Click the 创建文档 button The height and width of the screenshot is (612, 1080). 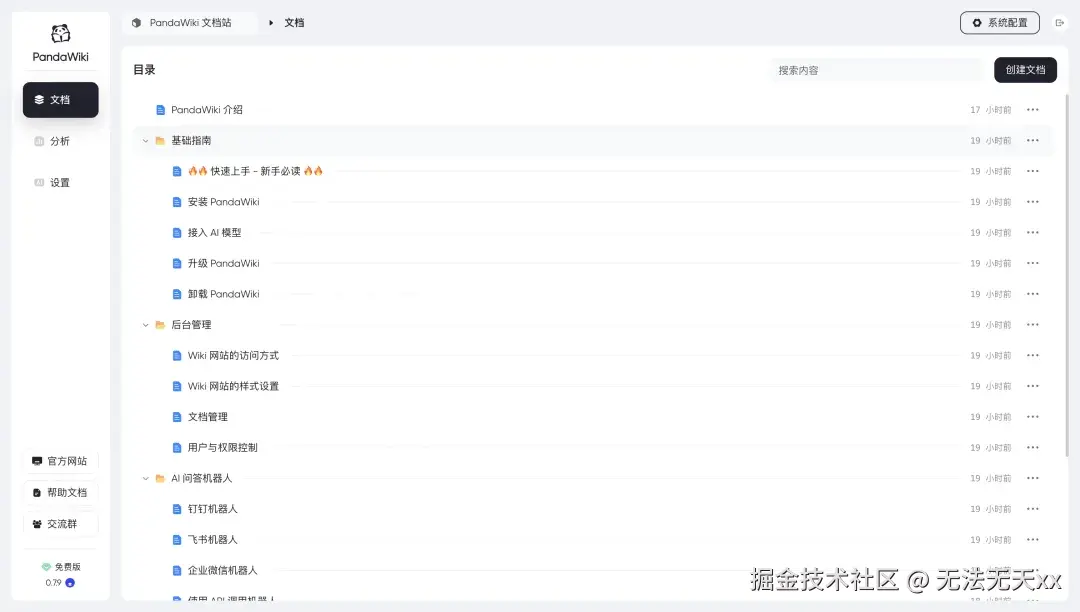(1025, 70)
